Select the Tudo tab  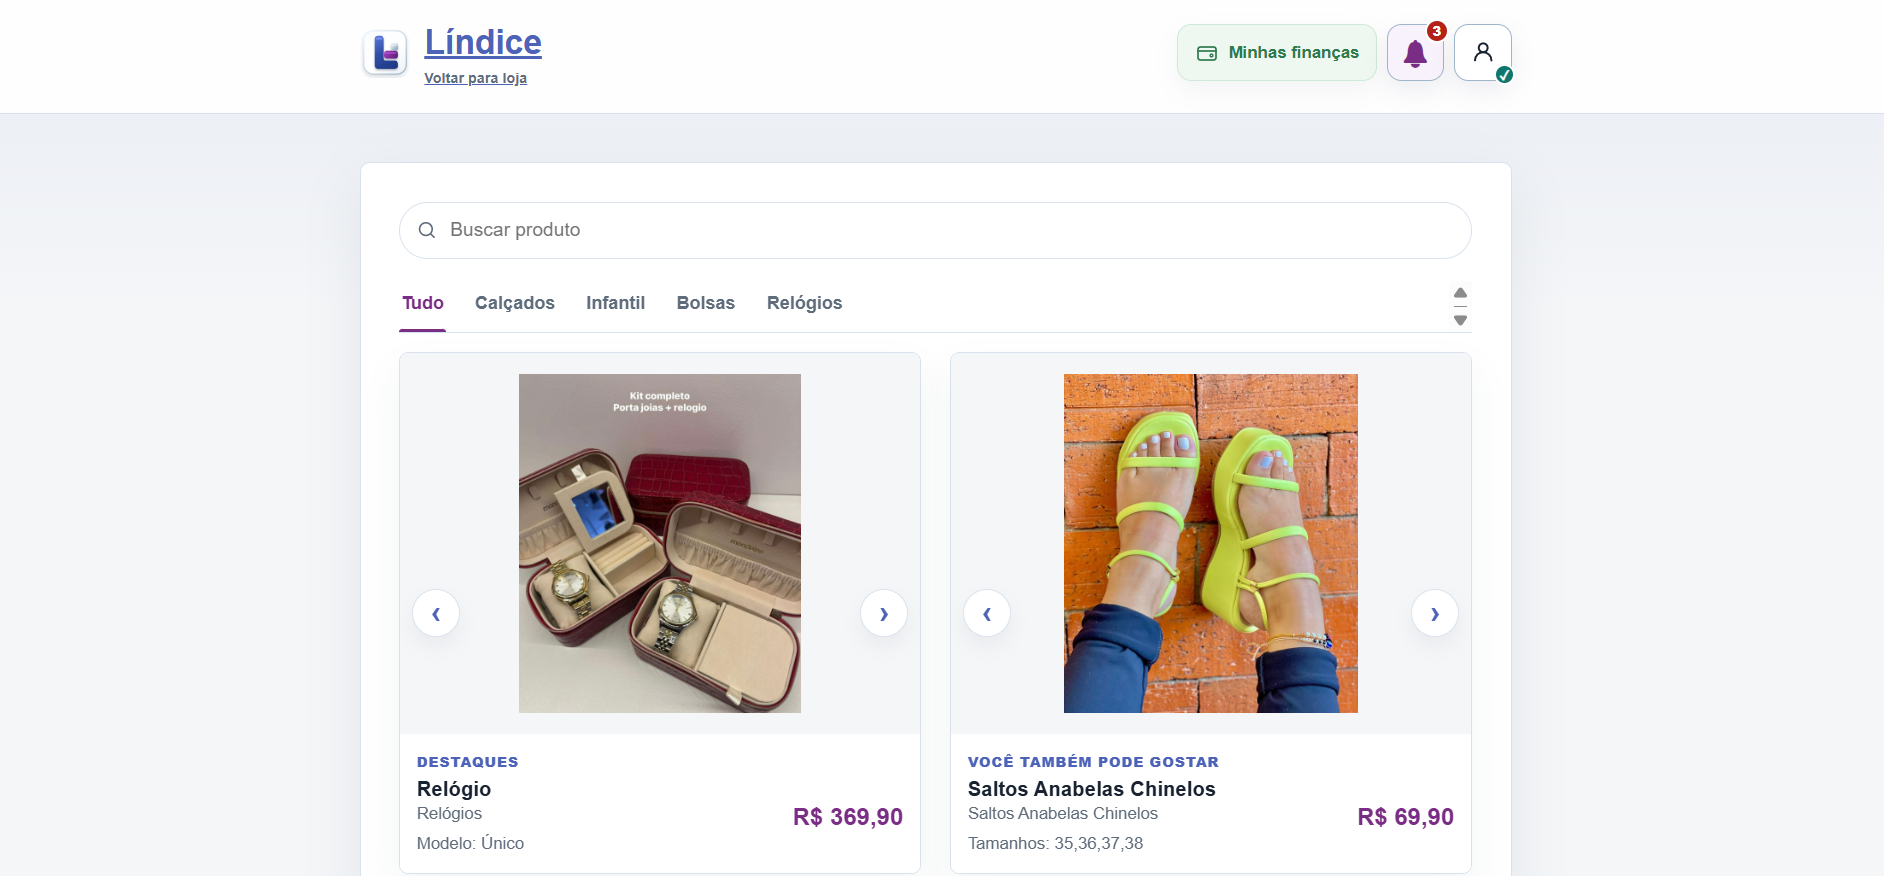[423, 303]
